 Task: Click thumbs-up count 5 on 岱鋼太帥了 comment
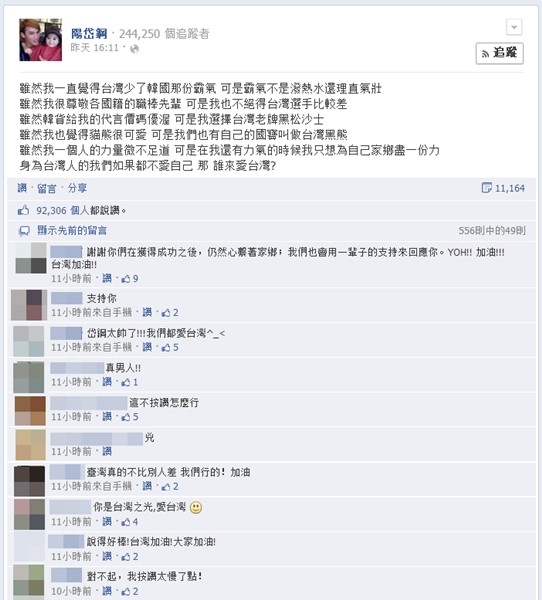(x=170, y=347)
